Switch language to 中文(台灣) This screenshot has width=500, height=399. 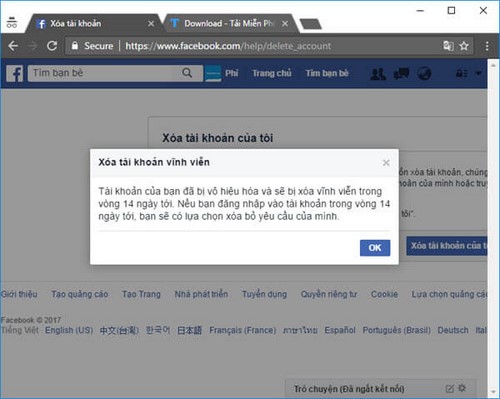[x=119, y=330]
